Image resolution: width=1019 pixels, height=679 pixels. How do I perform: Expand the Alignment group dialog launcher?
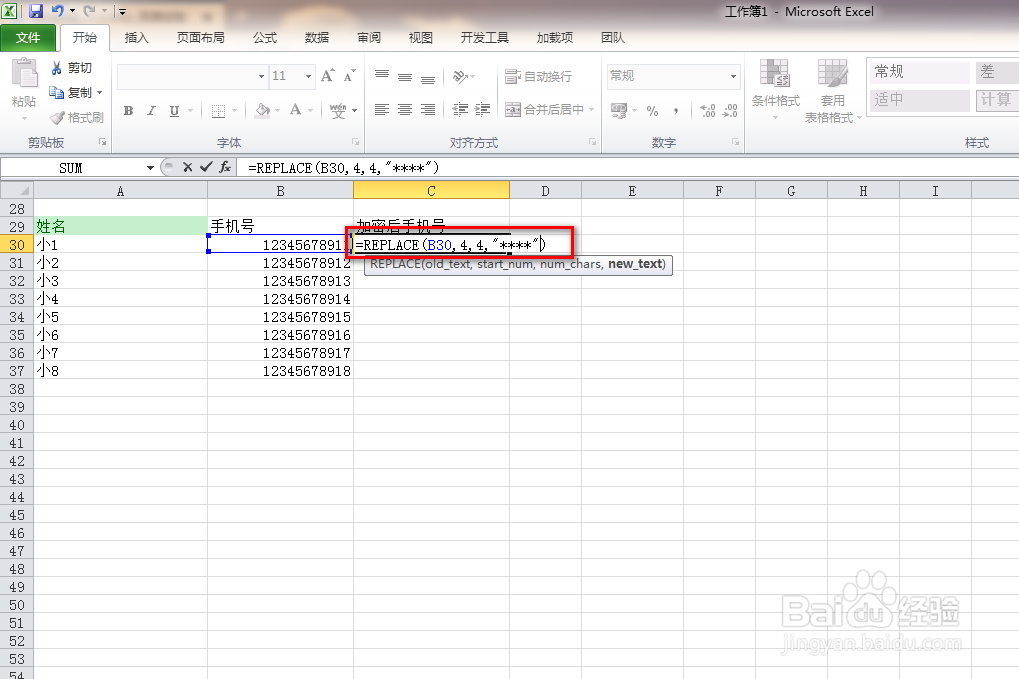tap(592, 142)
